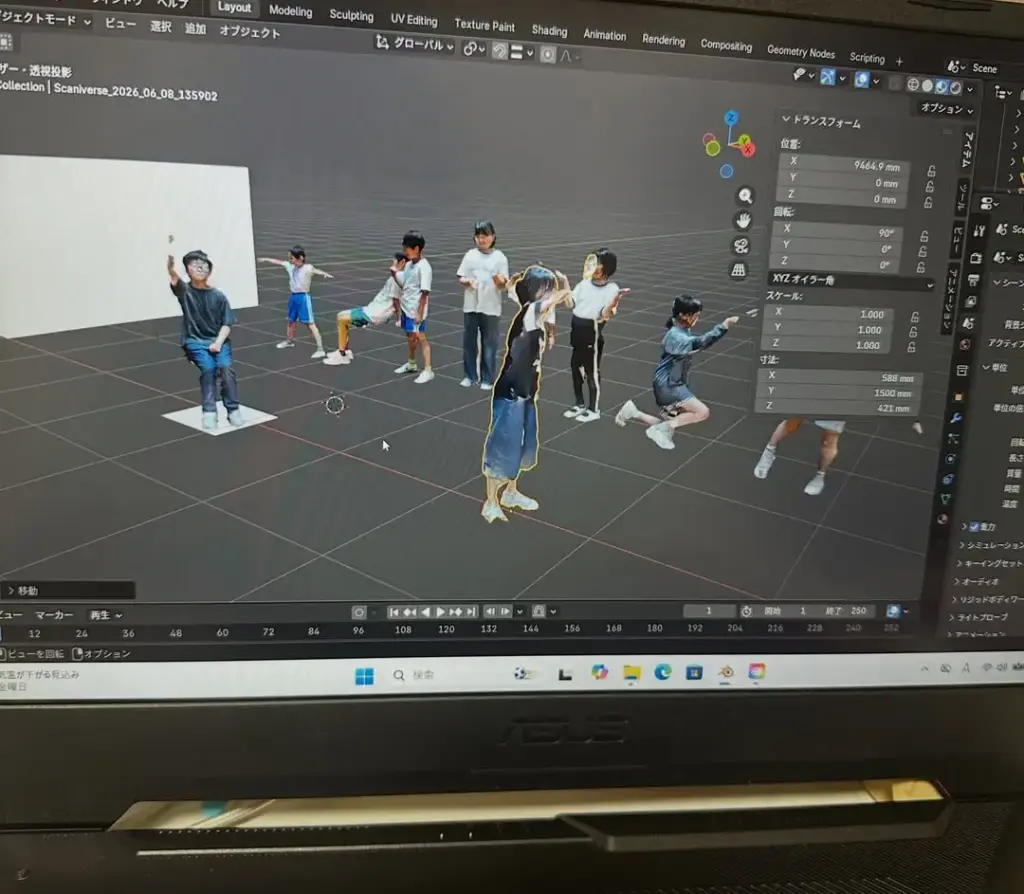Open the Render properties tab icon
This screenshot has width=1024, height=894.
tap(976, 258)
